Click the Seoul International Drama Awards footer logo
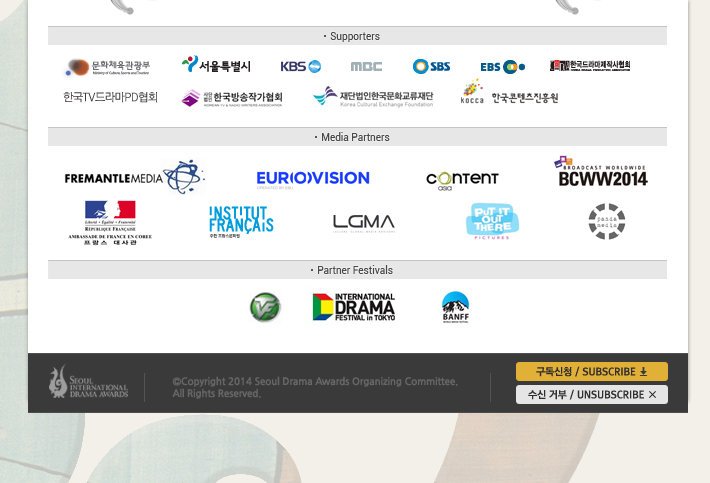The height and width of the screenshot is (483, 710). pos(89,383)
